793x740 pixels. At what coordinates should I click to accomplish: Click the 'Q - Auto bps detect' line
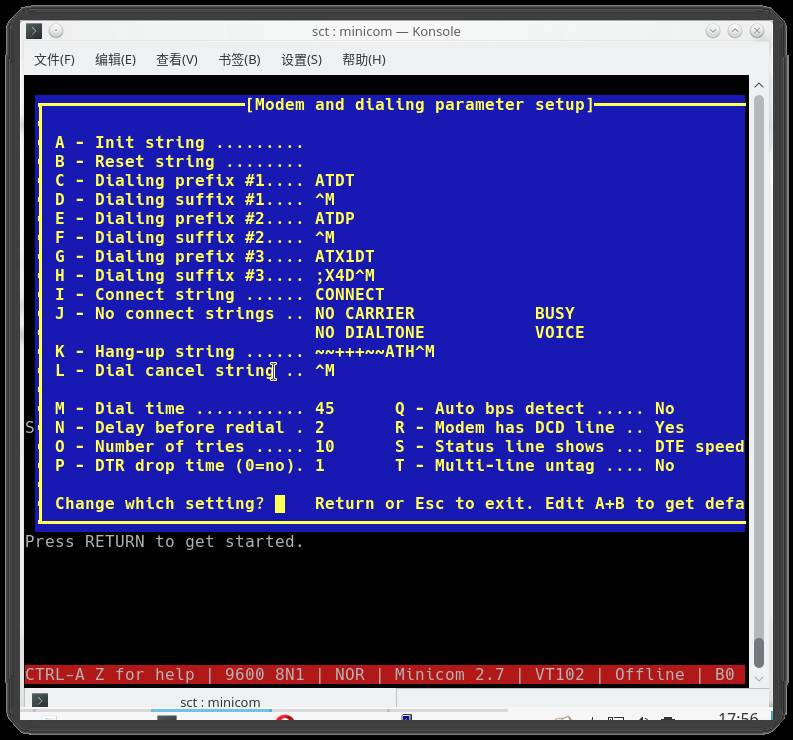click(x=535, y=409)
